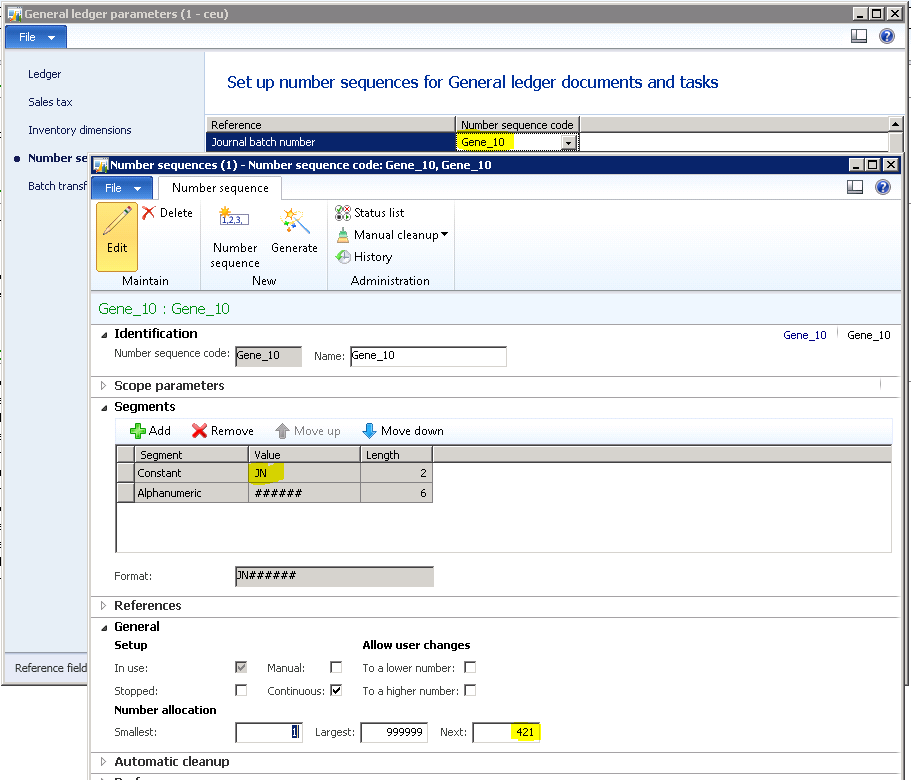Check the To a lower number box

click(x=470, y=668)
